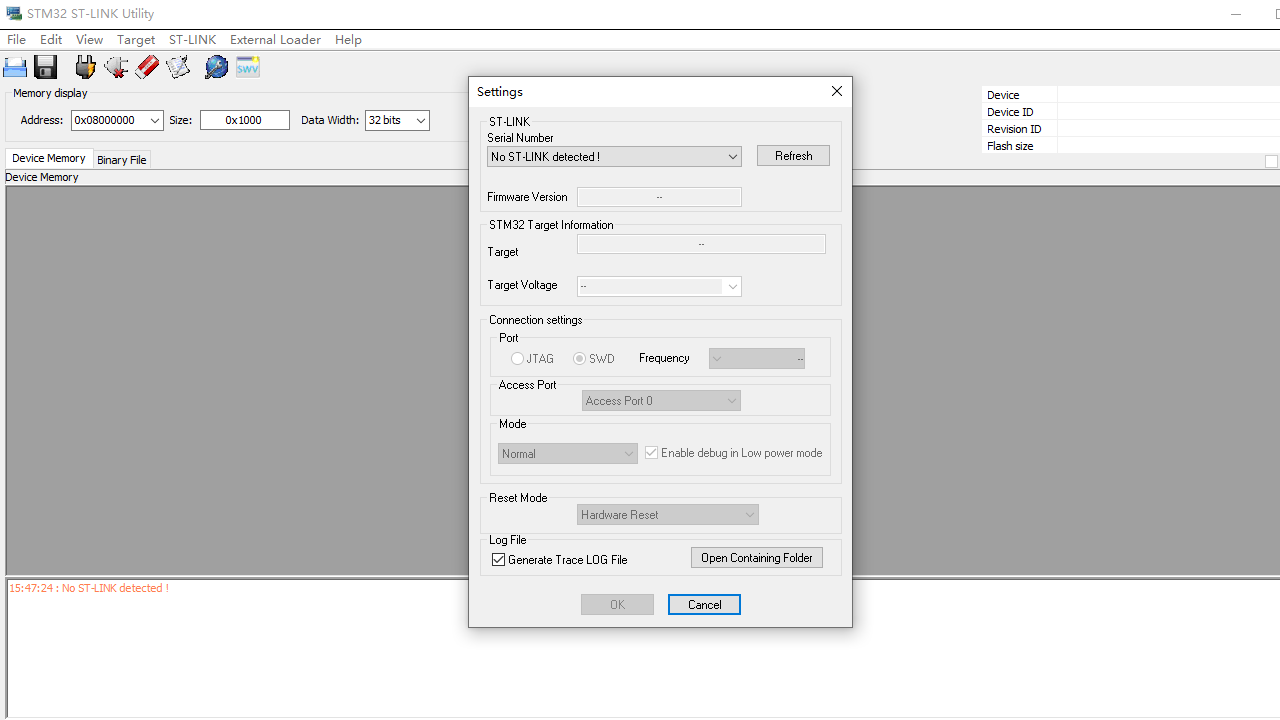1280x720 pixels.
Task: Open the Target Voltage dropdown
Action: (x=732, y=286)
